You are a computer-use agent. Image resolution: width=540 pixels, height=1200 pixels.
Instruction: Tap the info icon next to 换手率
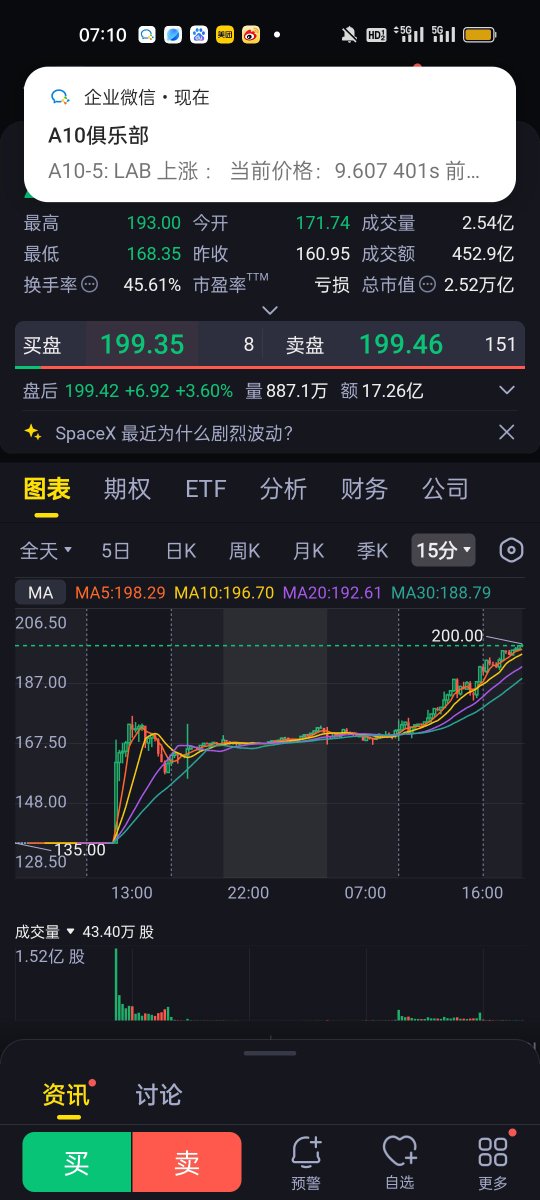[89, 285]
